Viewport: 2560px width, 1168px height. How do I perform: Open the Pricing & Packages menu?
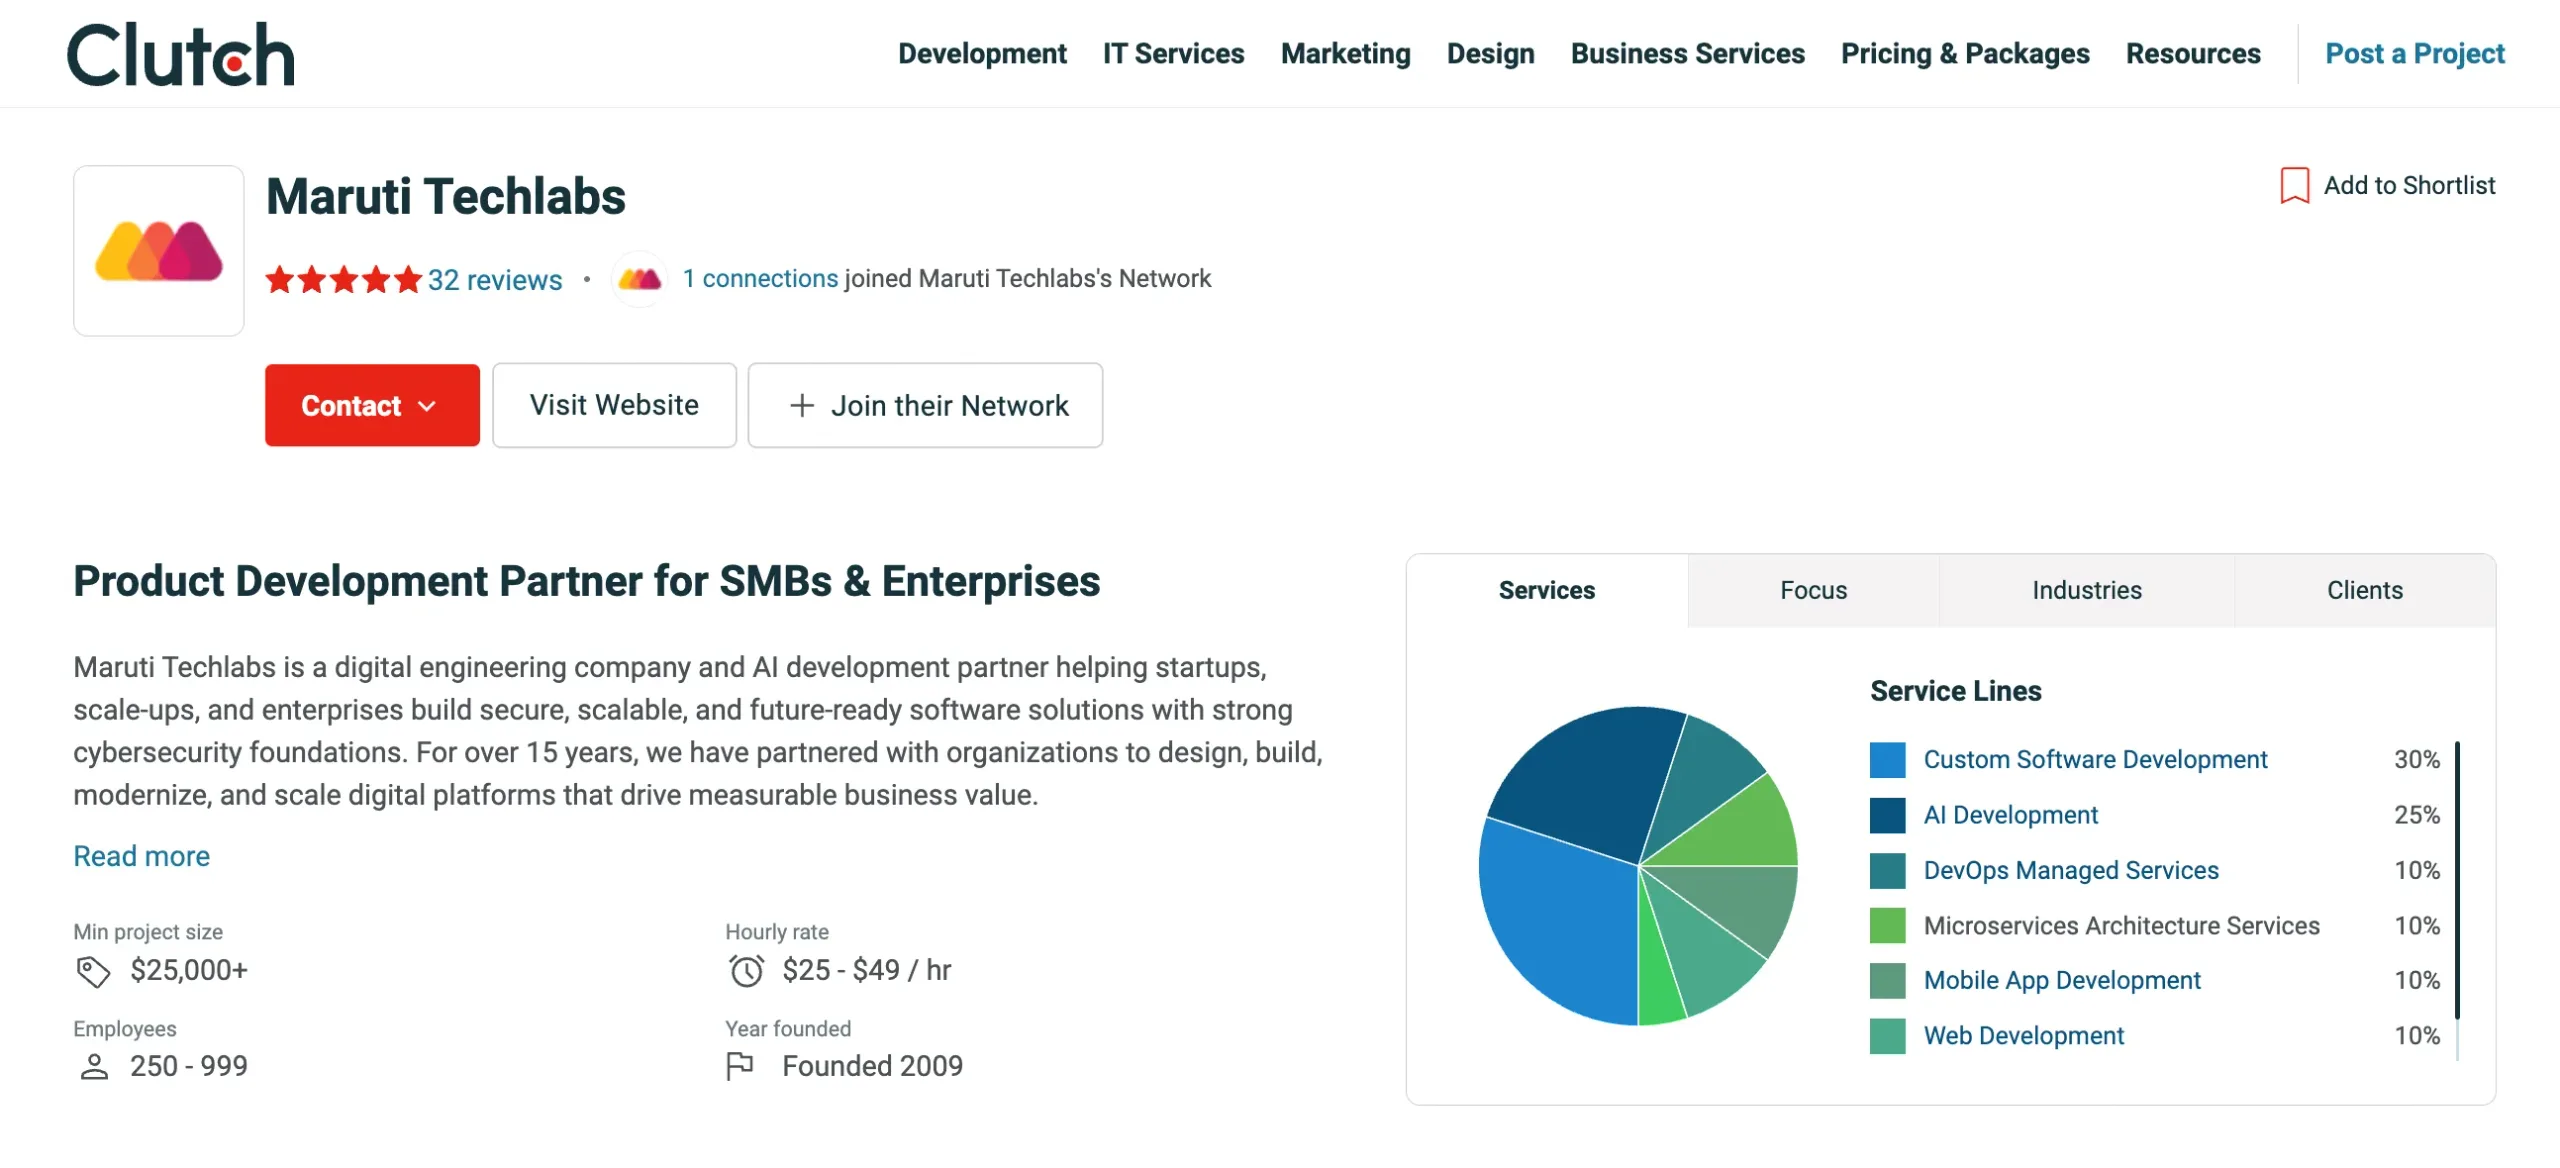(x=1964, y=53)
